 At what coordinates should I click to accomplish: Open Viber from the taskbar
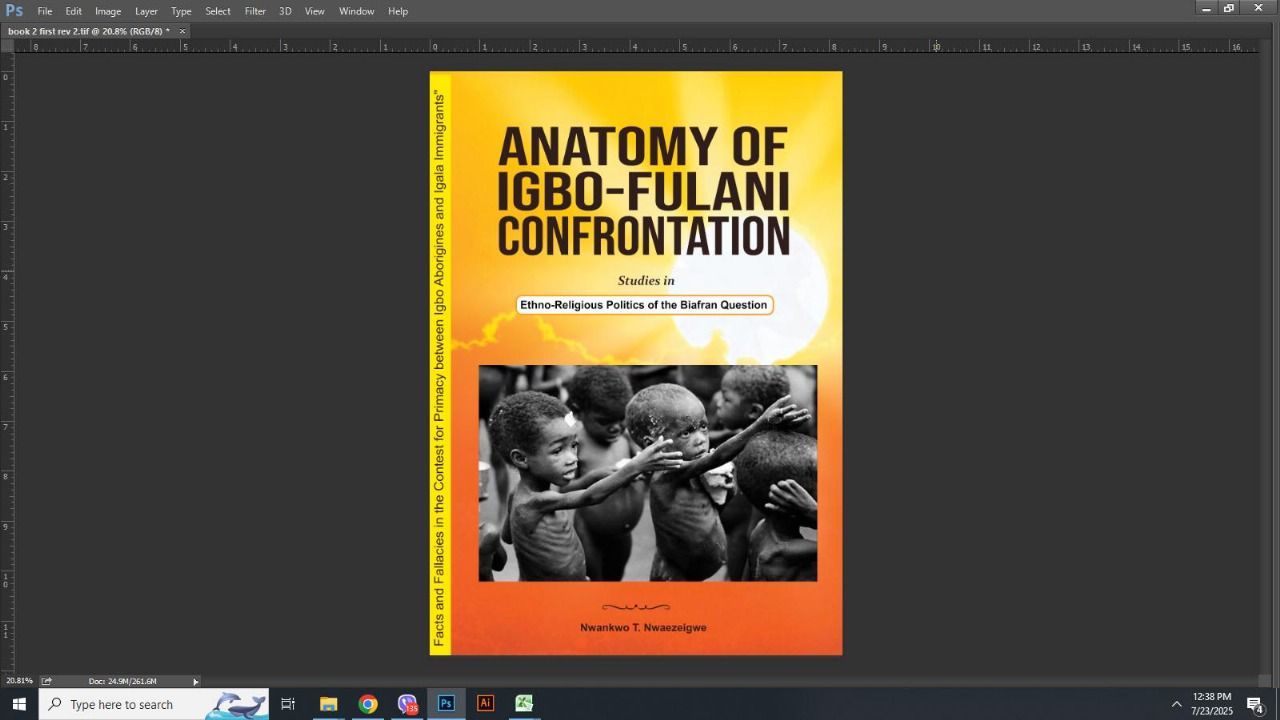coord(407,704)
